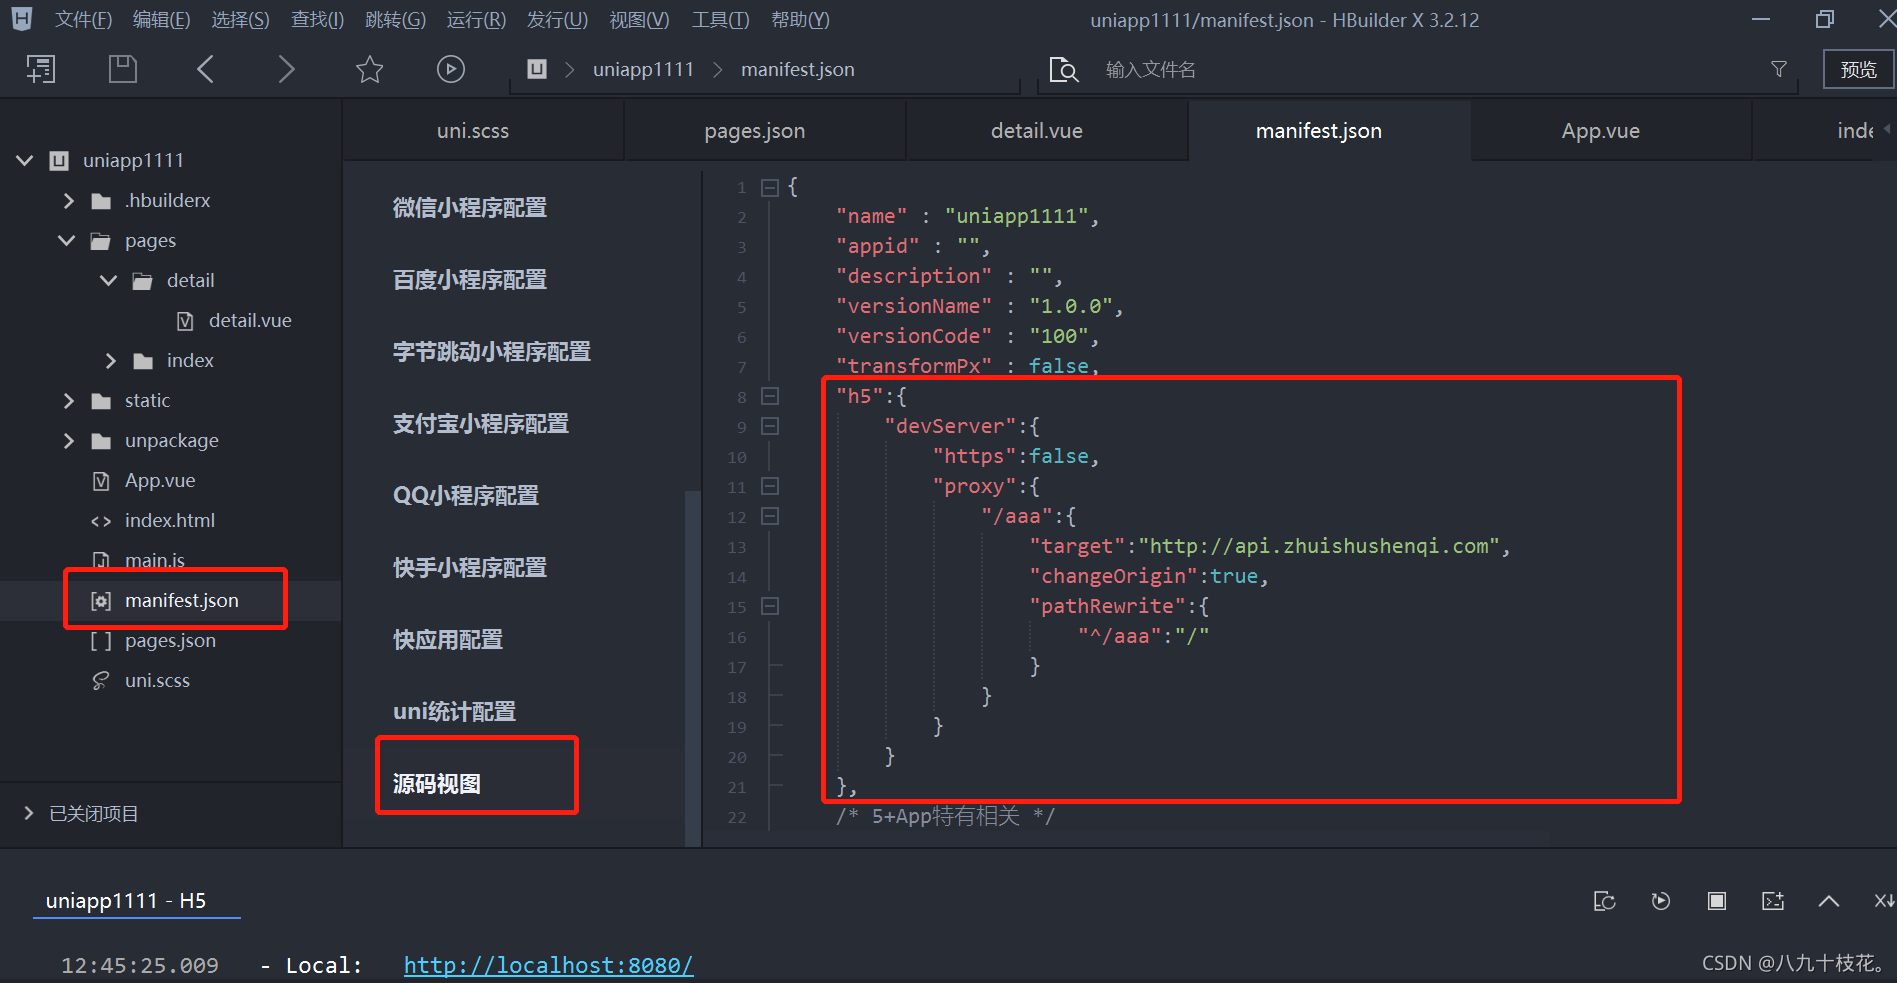Click the config list vertical scrollbar
Viewport: 1897px width, 983px height.
click(692, 668)
